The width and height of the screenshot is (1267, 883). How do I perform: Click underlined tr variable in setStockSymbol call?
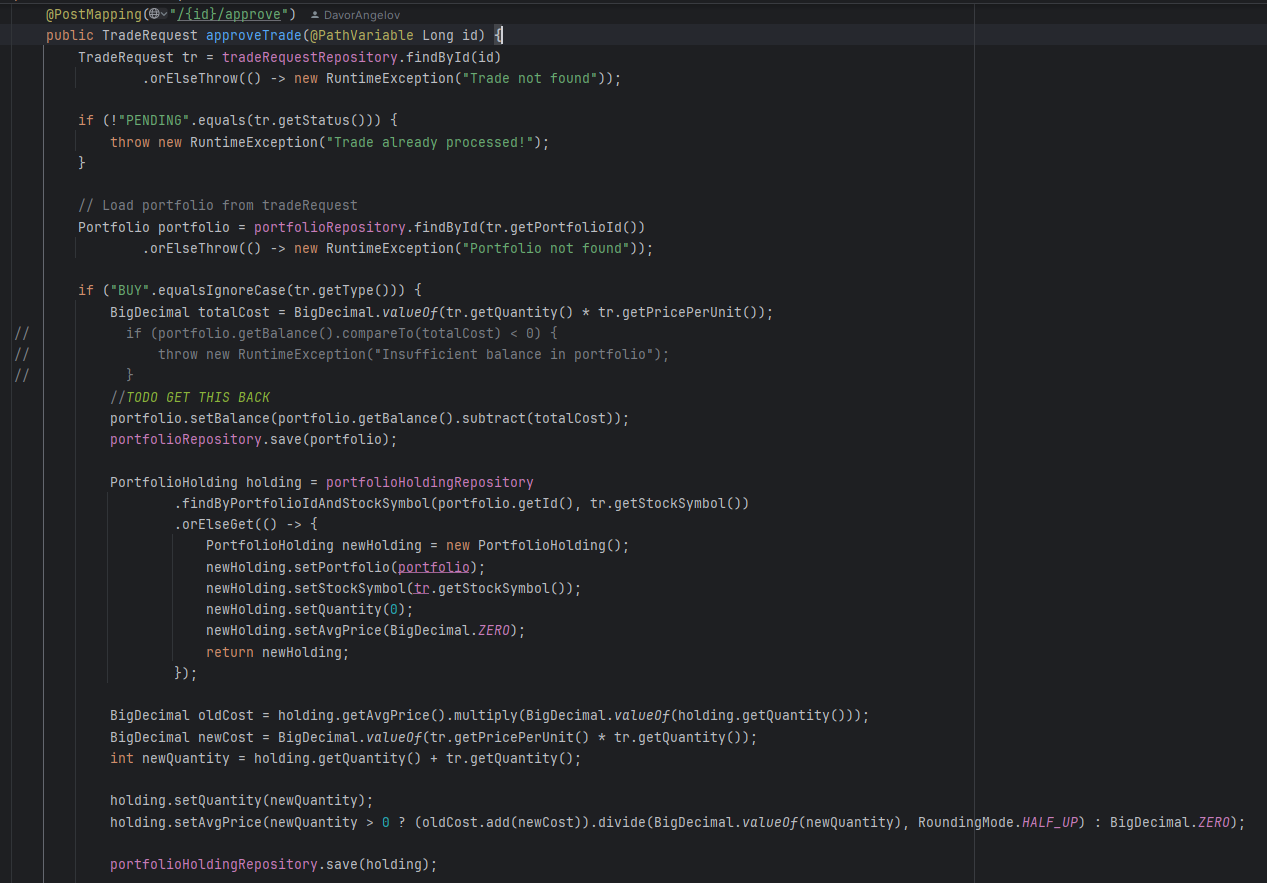pyautogui.click(x=421, y=588)
